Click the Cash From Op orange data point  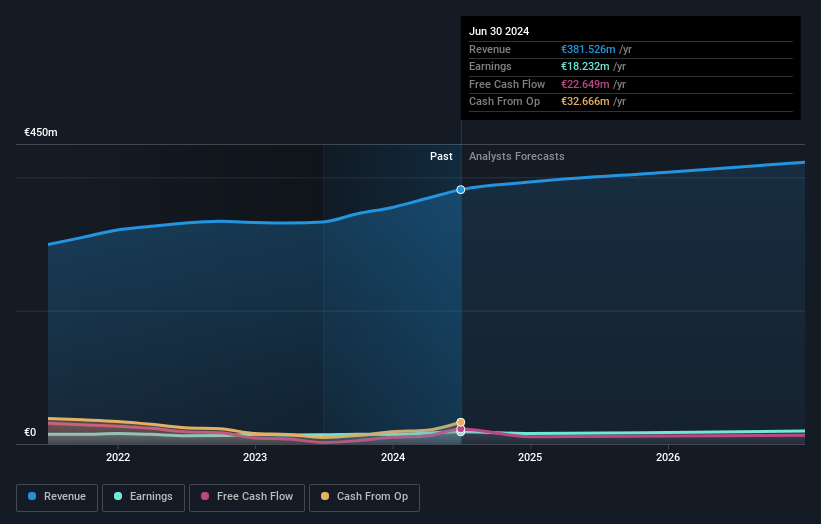pos(460,422)
